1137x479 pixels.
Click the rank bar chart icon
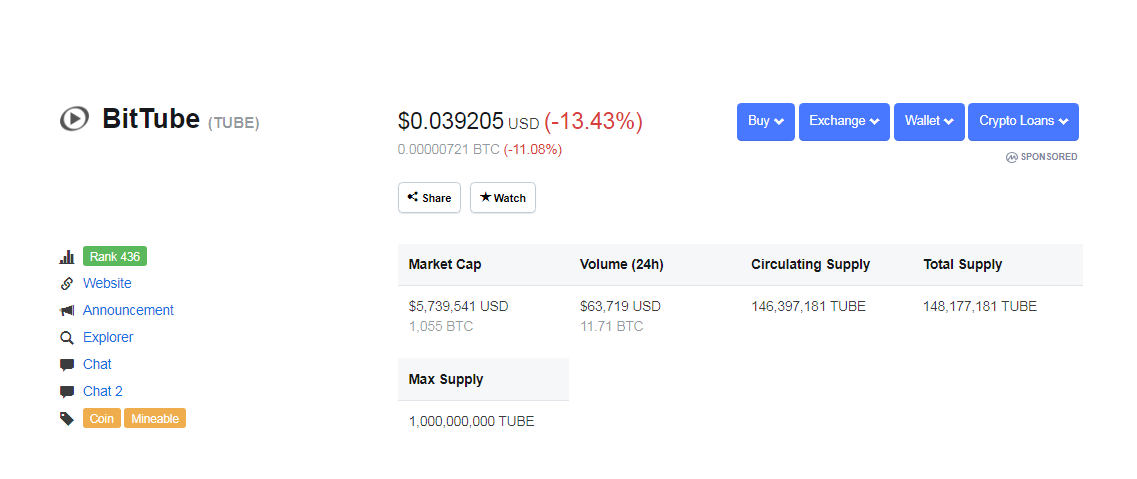[67, 257]
